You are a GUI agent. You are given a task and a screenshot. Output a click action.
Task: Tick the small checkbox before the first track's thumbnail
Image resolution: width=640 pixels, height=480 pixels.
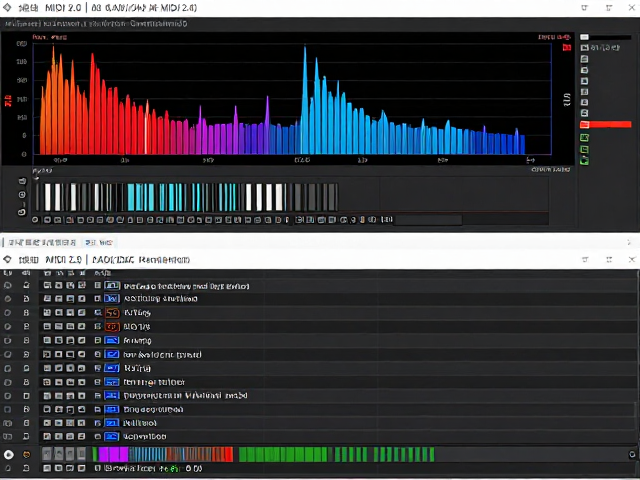coord(98,286)
